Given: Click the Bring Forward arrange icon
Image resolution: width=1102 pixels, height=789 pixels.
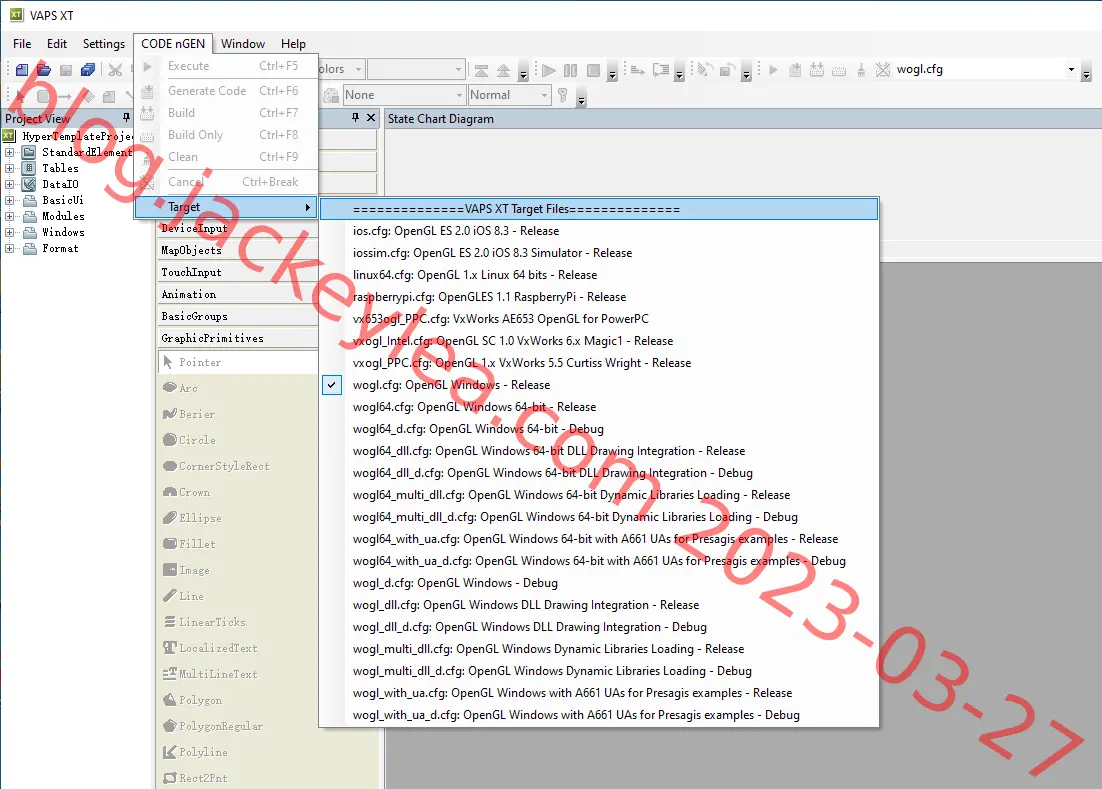Looking at the screenshot, I should coord(503,70).
